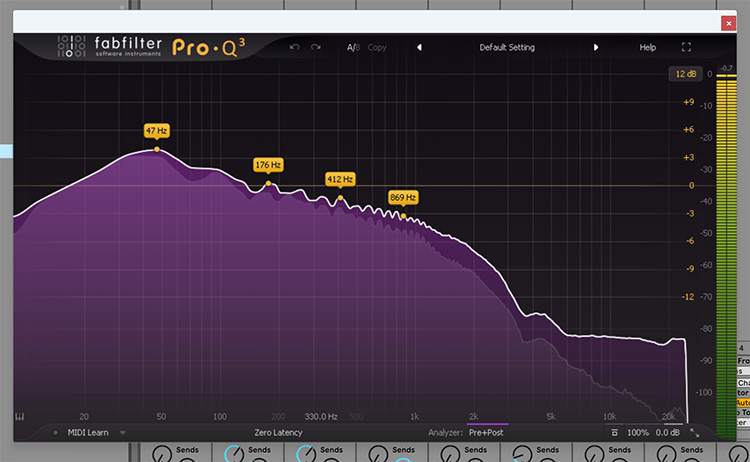
Task: Click the -12 gain scale label
Action: [688, 297]
